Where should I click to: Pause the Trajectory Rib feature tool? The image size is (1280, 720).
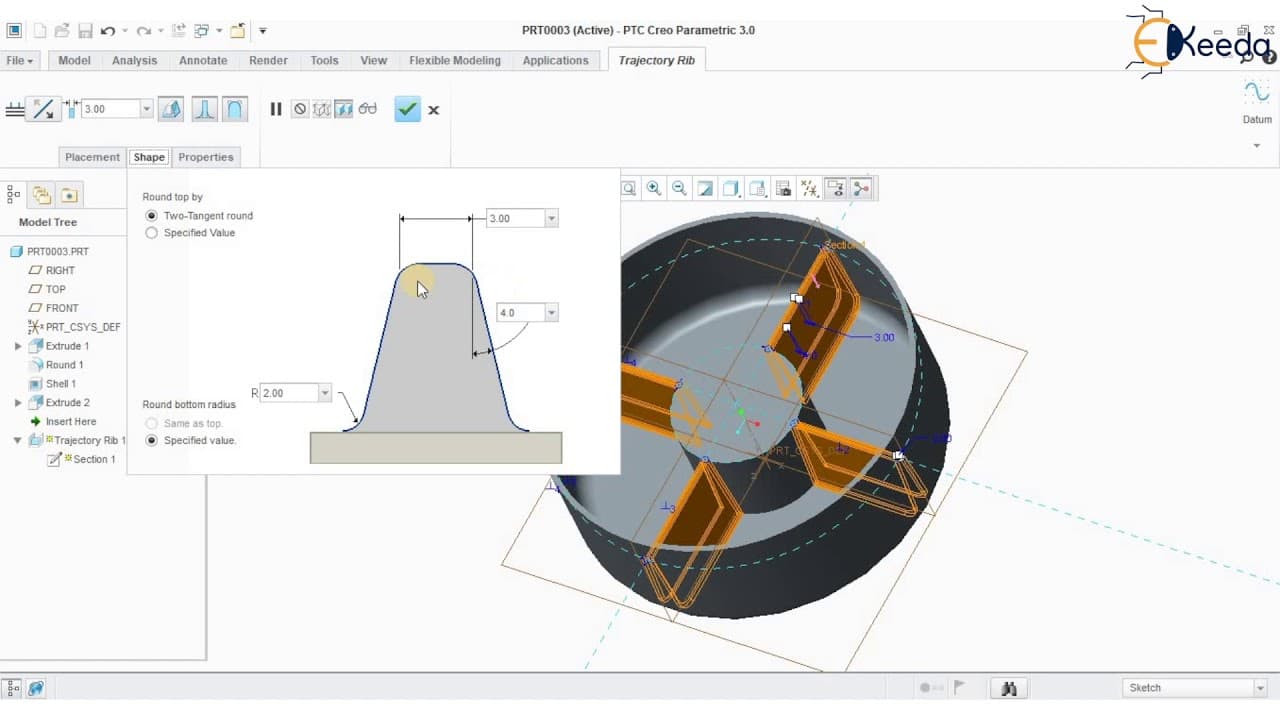coord(276,109)
